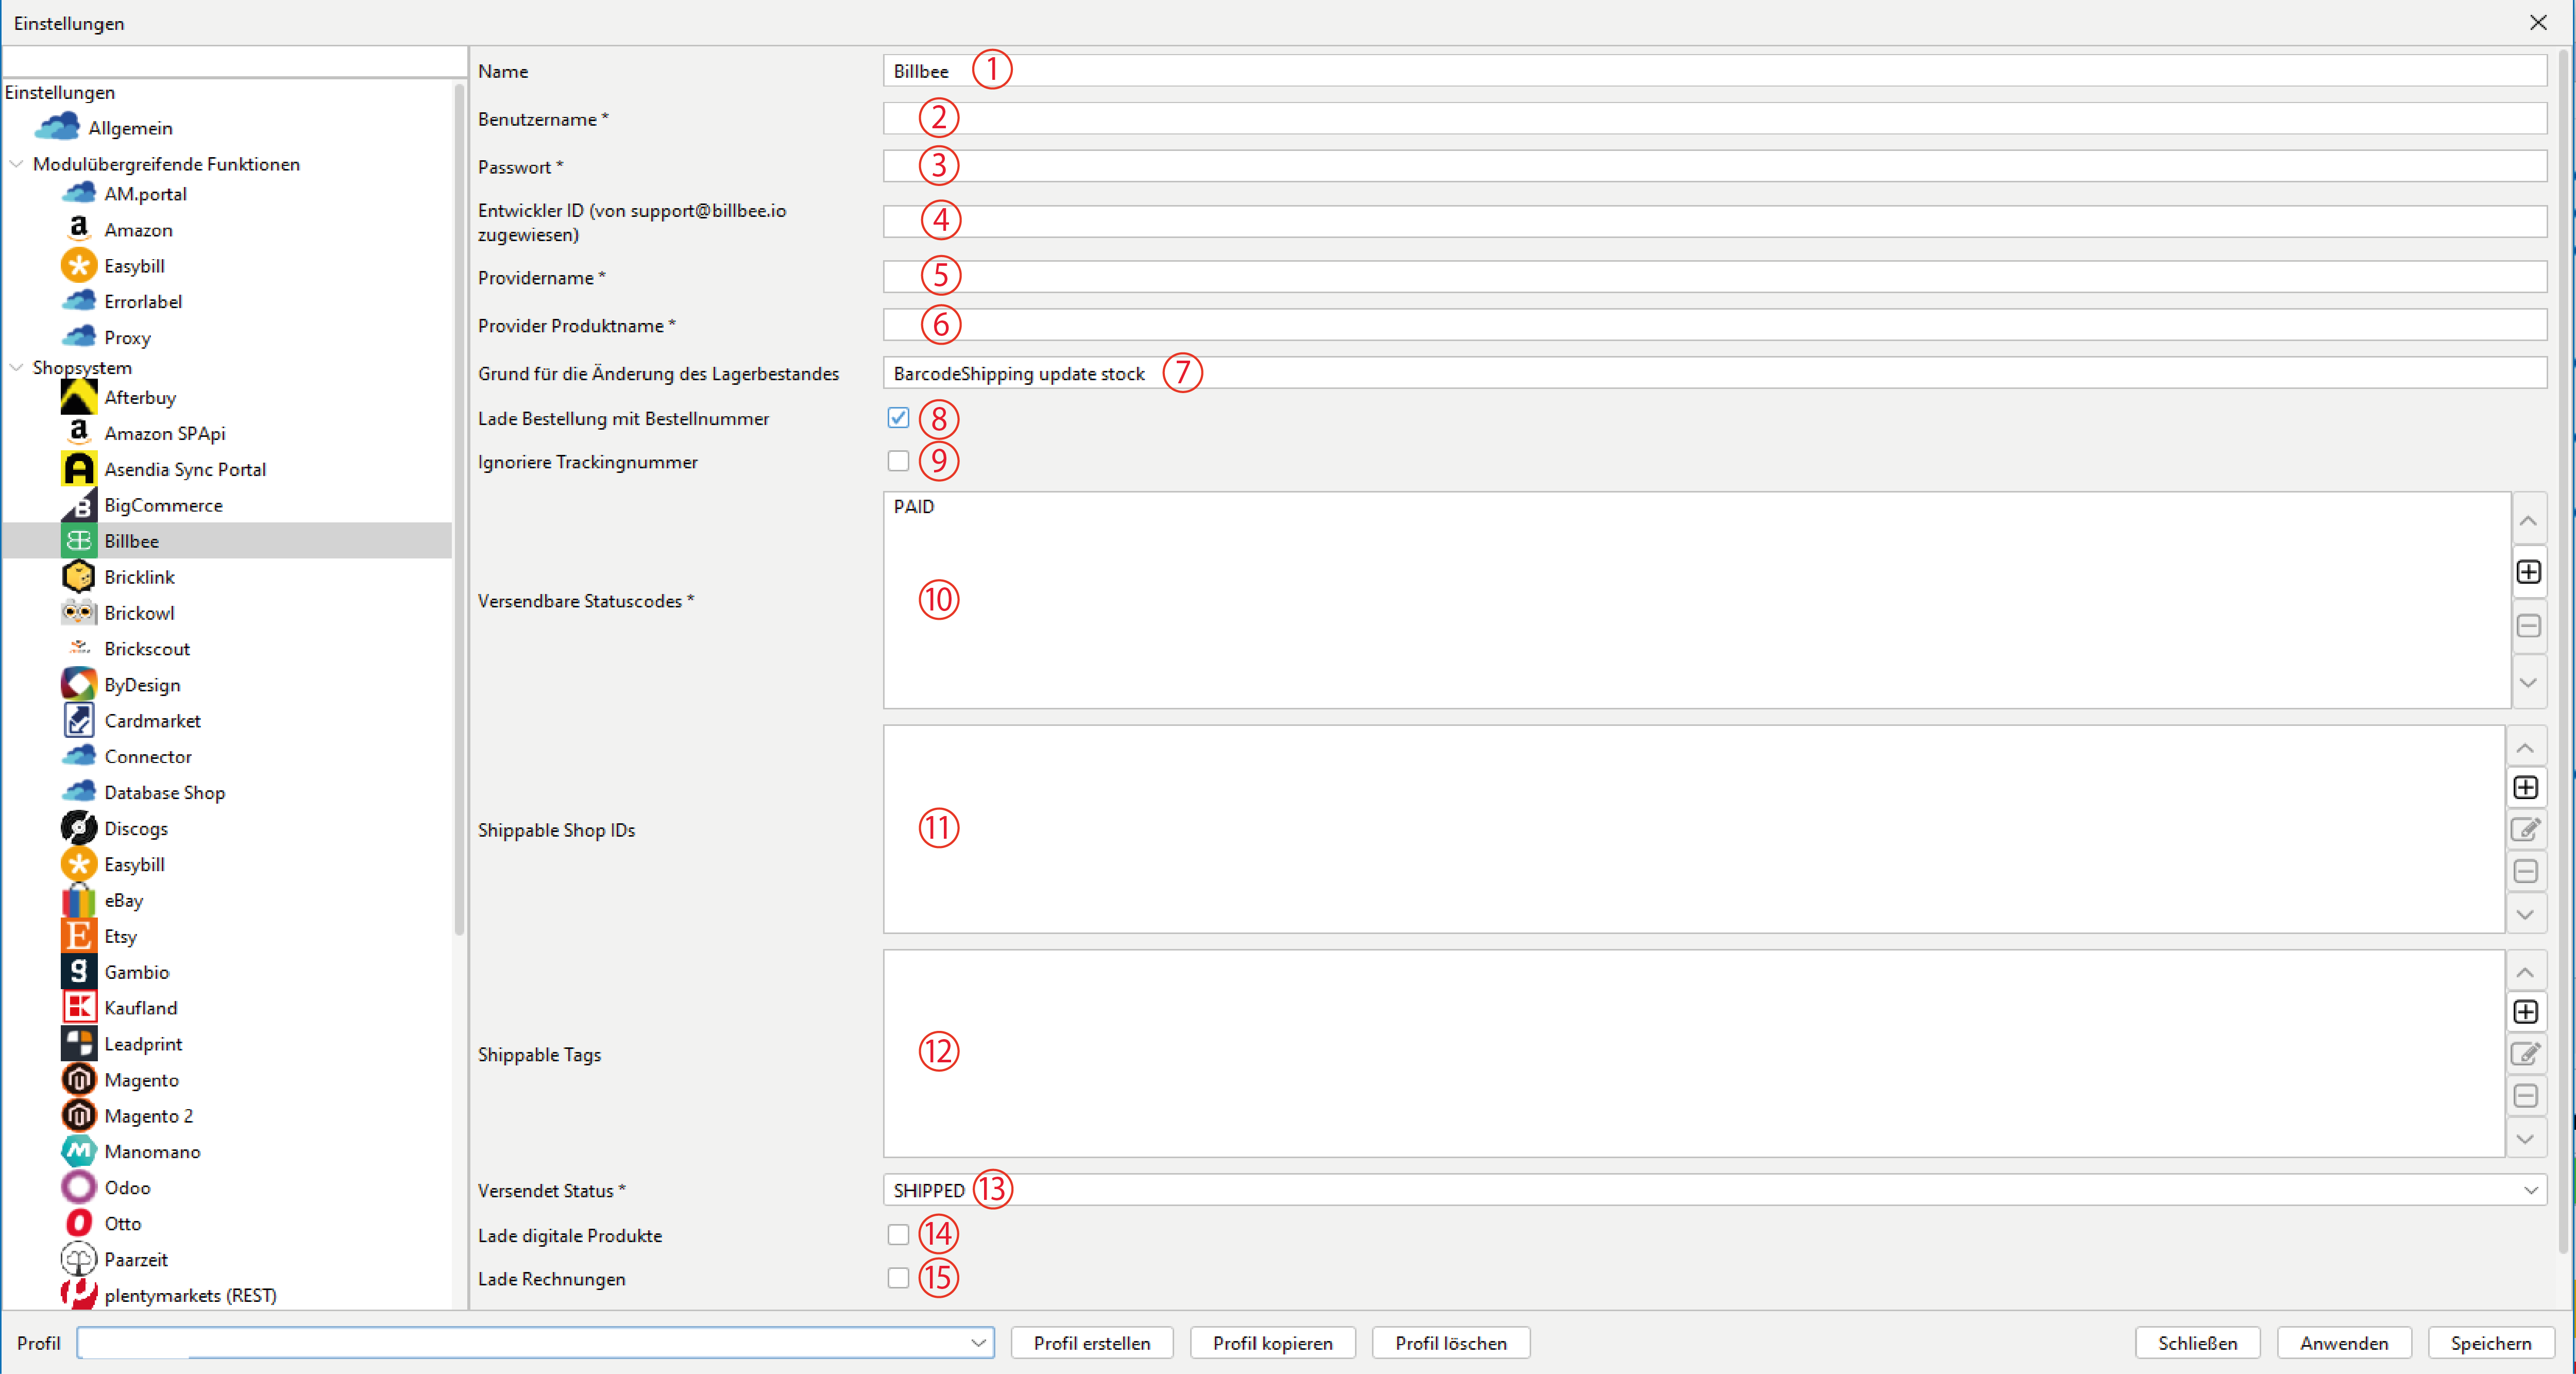Image resolution: width=2576 pixels, height=1374 pixels.
Task: Open the Etsy icon
Action: click(78, 937)
